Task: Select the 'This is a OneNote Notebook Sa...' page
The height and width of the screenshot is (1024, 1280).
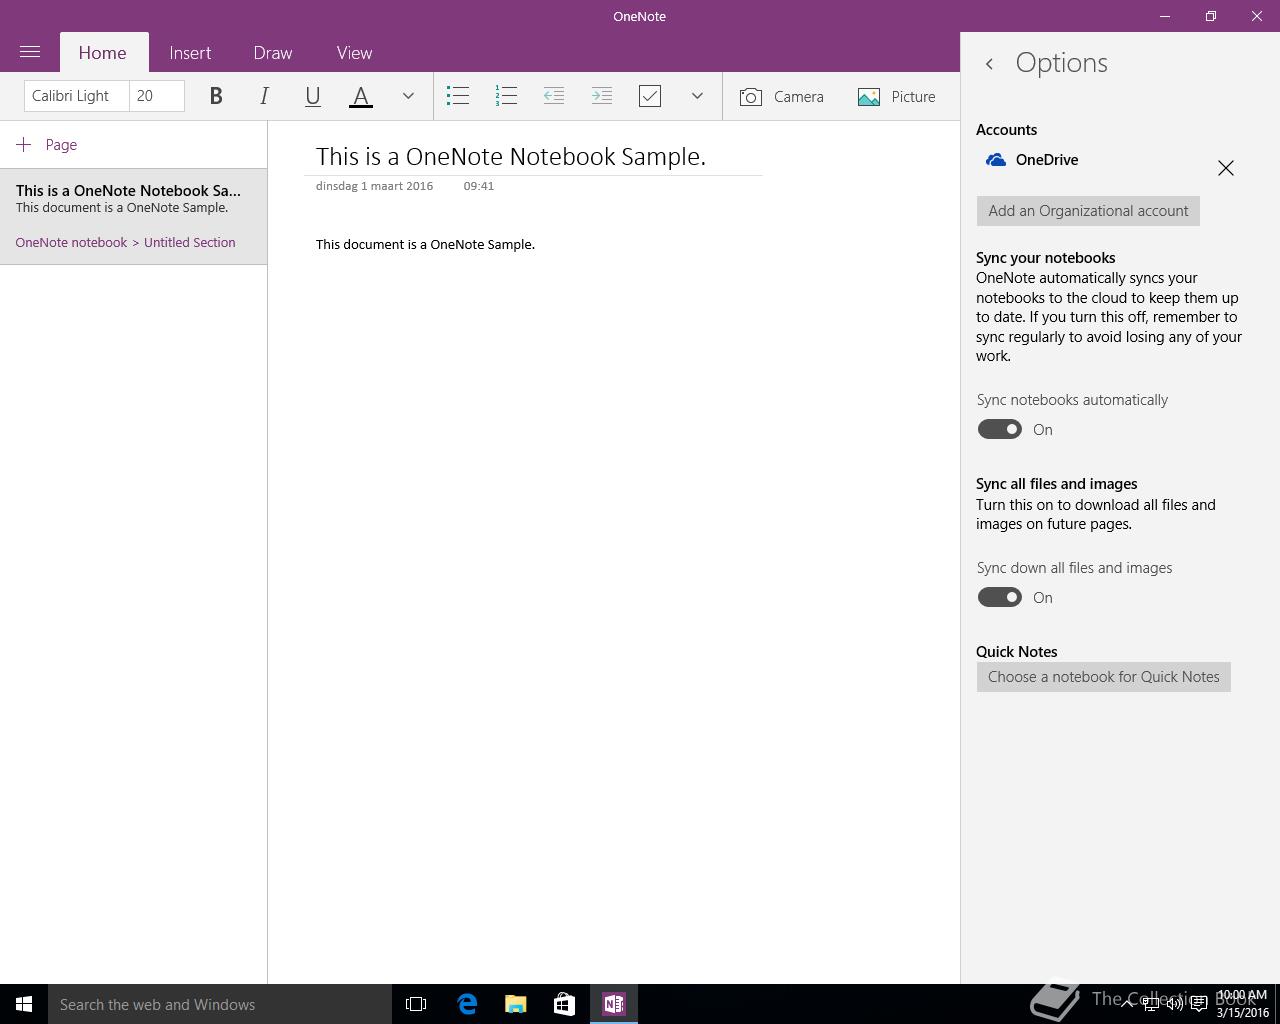Action: (133, 216)
